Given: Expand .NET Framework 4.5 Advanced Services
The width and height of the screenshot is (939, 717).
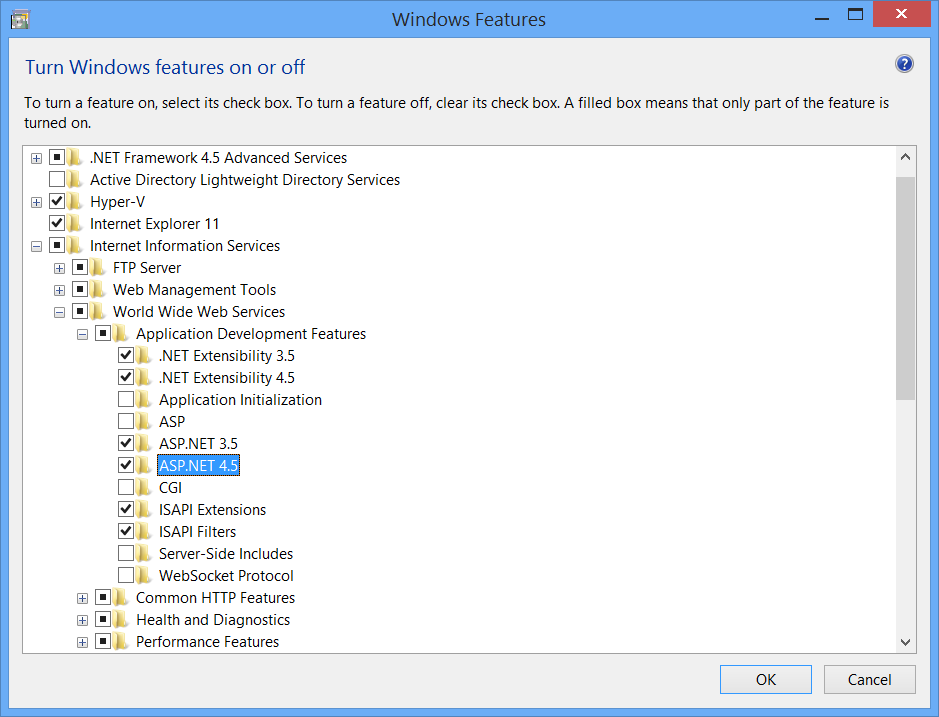Looking at the screenshot, I should [x=37, y=159].
